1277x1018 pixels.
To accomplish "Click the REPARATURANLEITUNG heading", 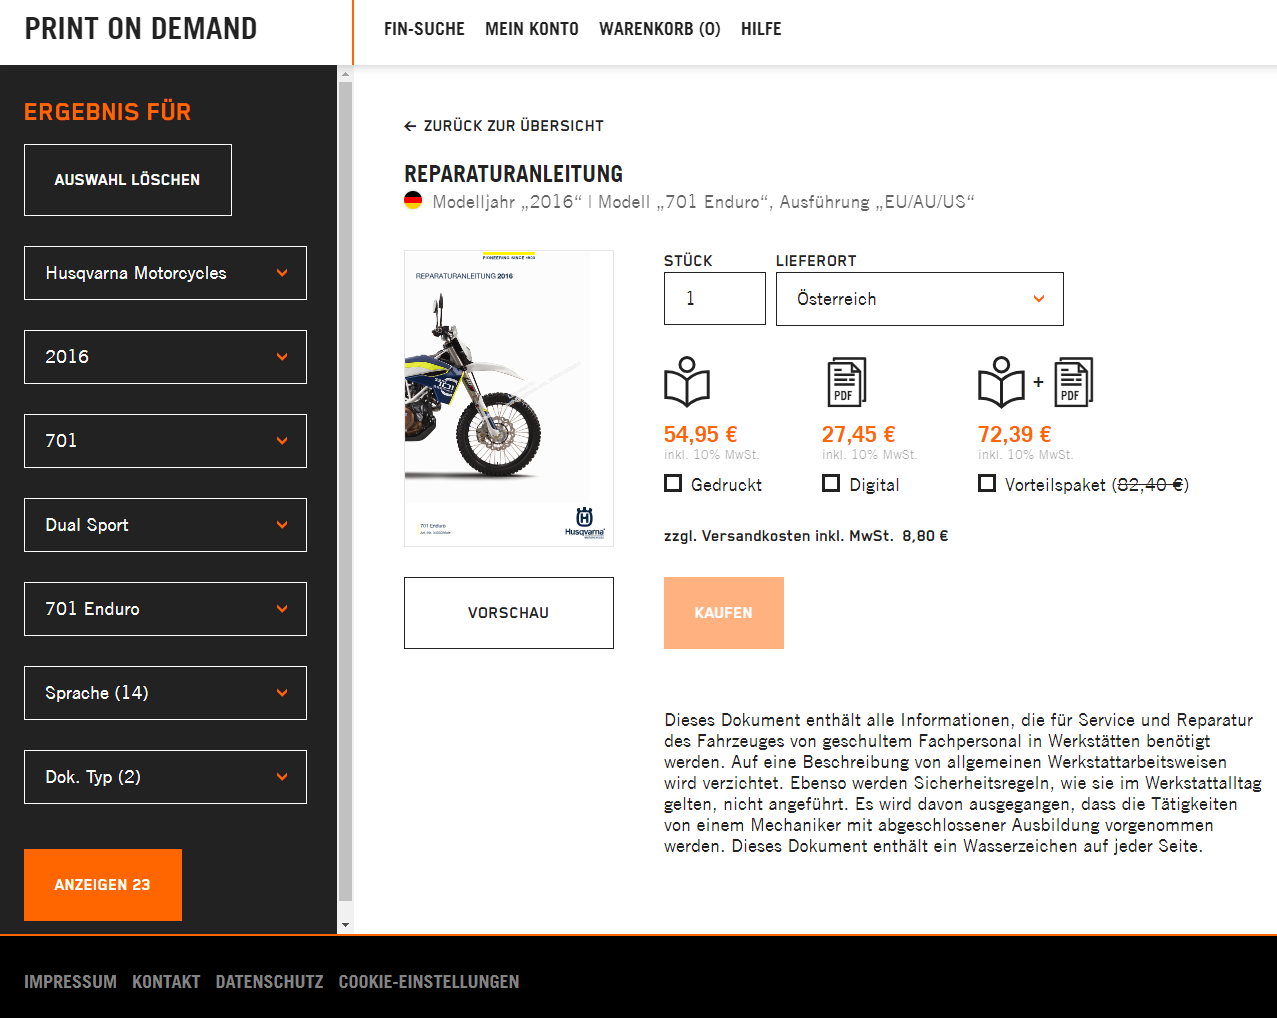I will 514,174.
